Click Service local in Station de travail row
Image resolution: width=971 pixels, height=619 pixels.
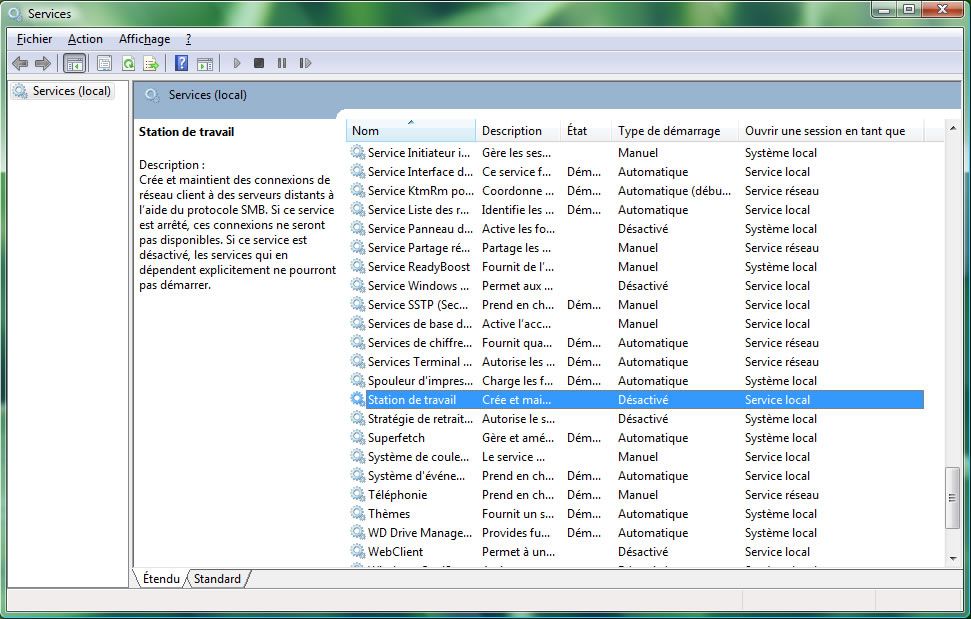click(777, 400)
